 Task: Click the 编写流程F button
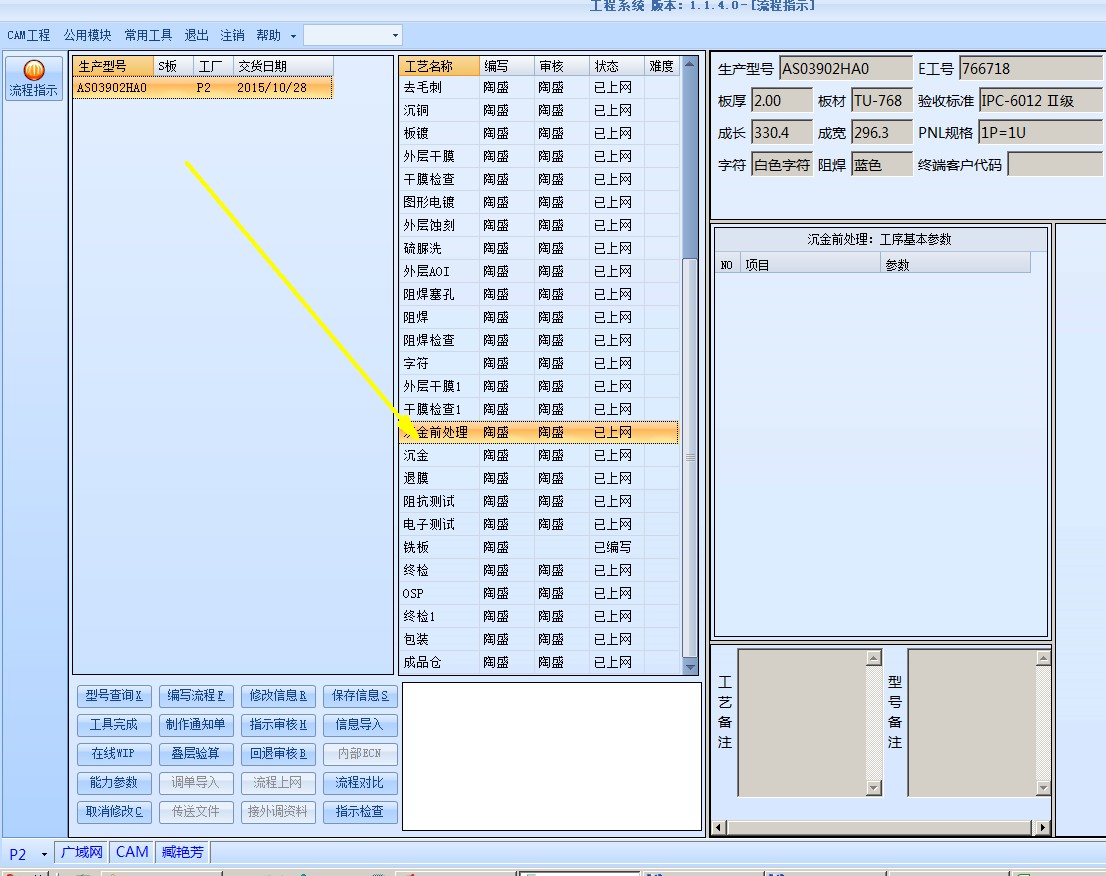(x=196, y=696)
